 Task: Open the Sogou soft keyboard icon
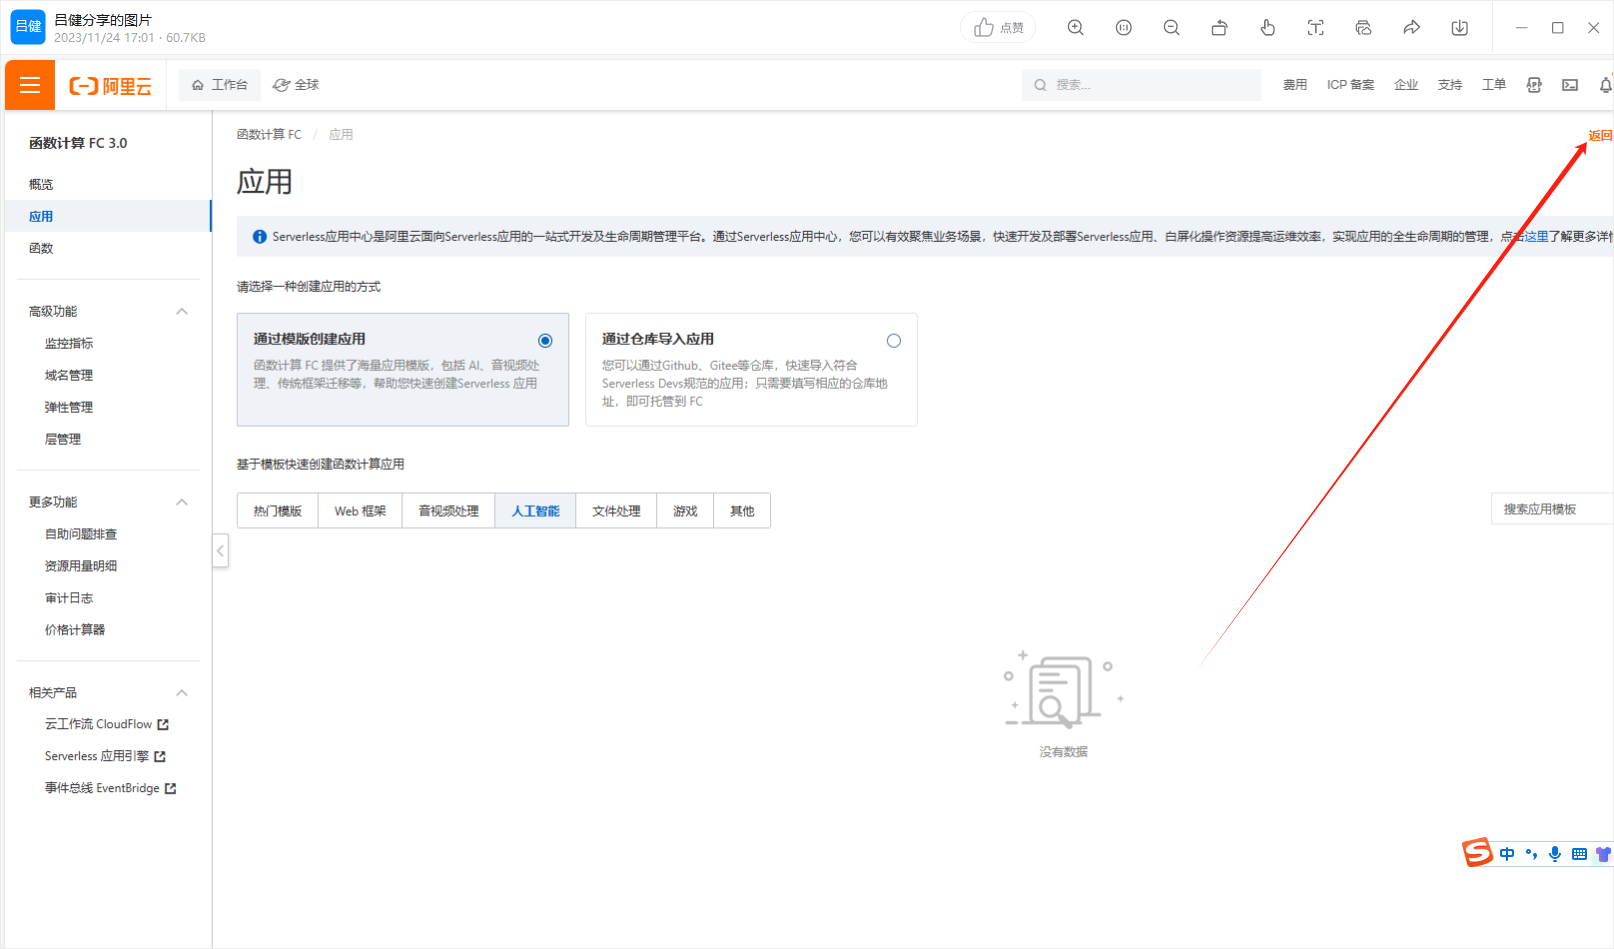click(1579, 854)
